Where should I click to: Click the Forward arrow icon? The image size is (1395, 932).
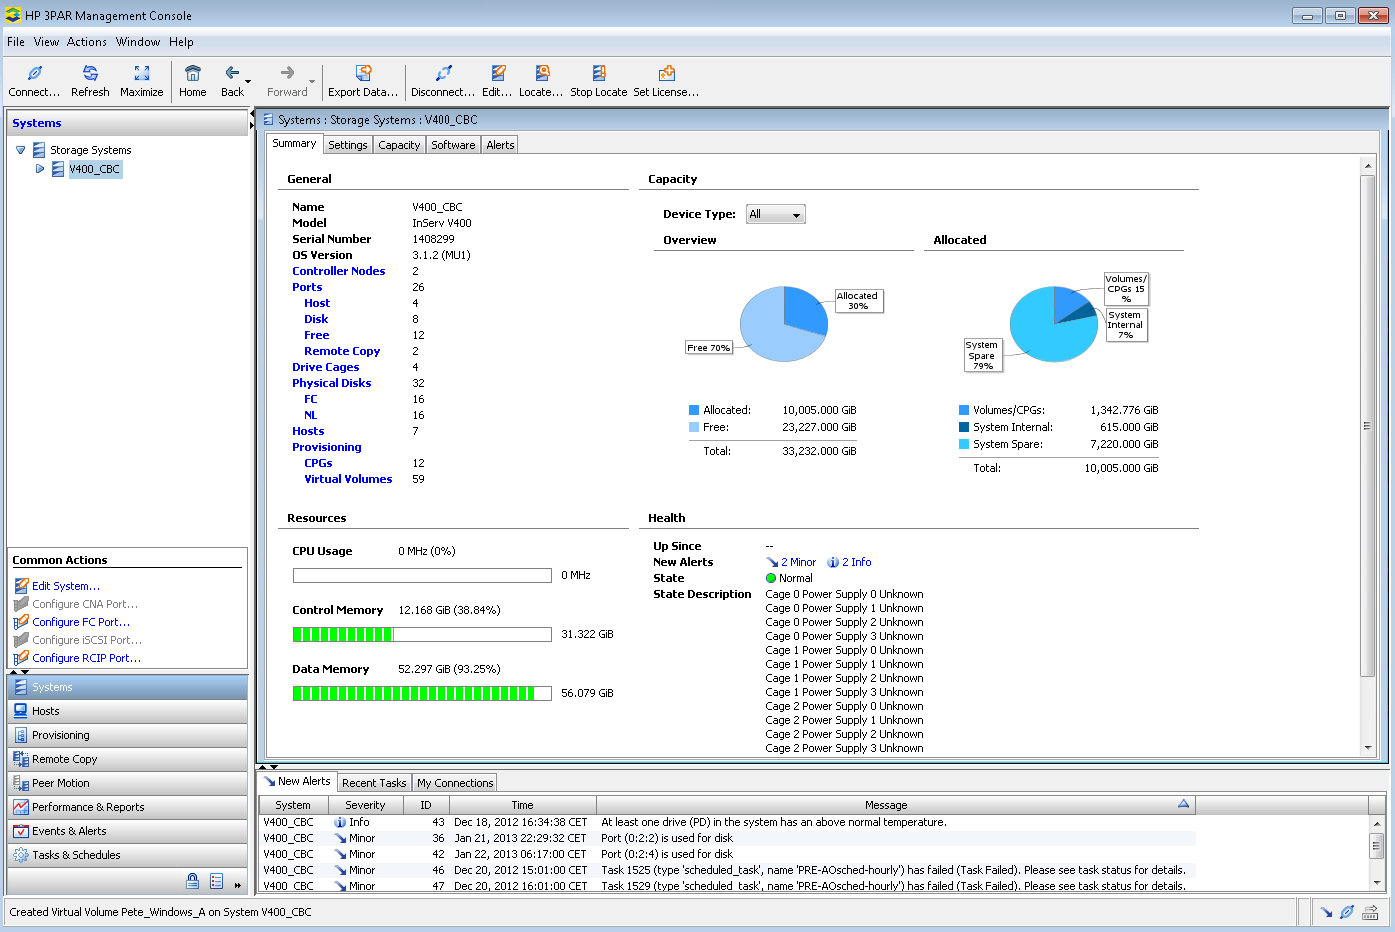coord(287,73)
